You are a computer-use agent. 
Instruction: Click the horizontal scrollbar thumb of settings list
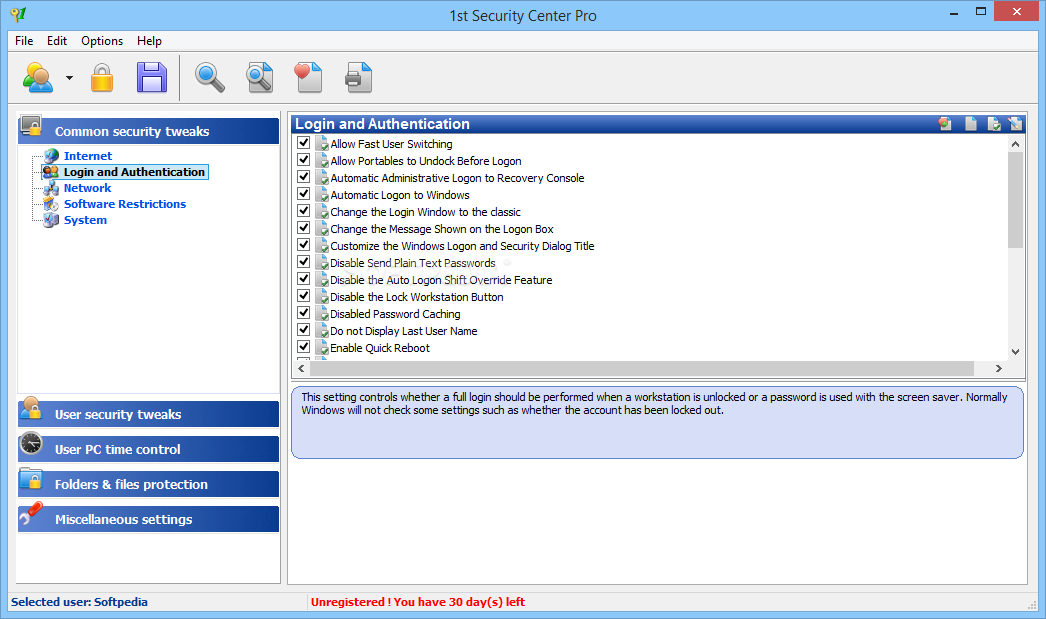point(642,368)
